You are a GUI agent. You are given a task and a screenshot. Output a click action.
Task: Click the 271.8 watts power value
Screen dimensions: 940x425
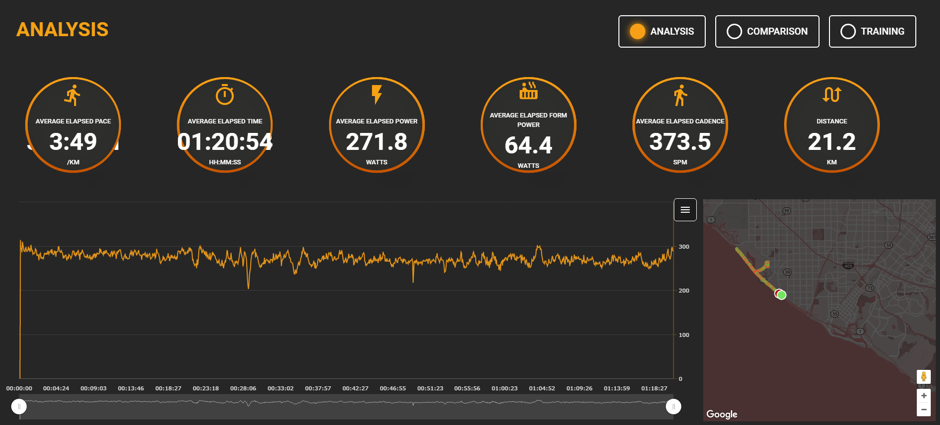click(376, 142)
